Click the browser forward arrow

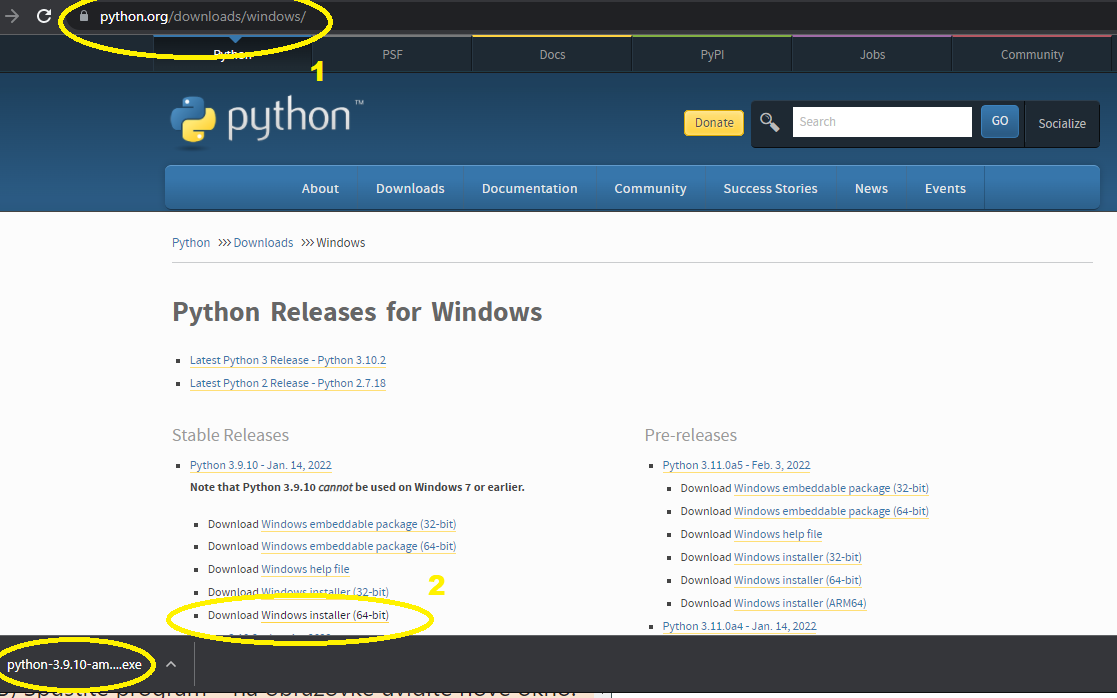[12, 16]
